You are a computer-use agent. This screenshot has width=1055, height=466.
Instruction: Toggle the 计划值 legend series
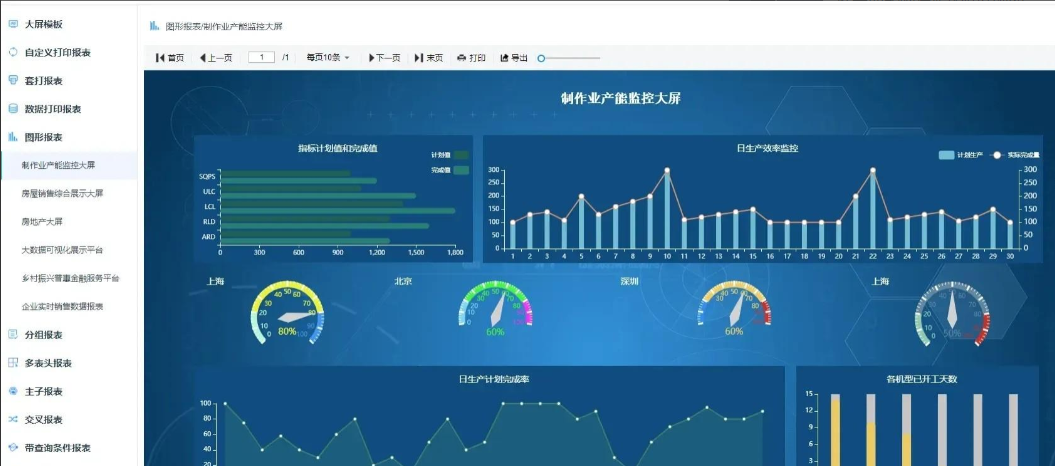(450, 155)
